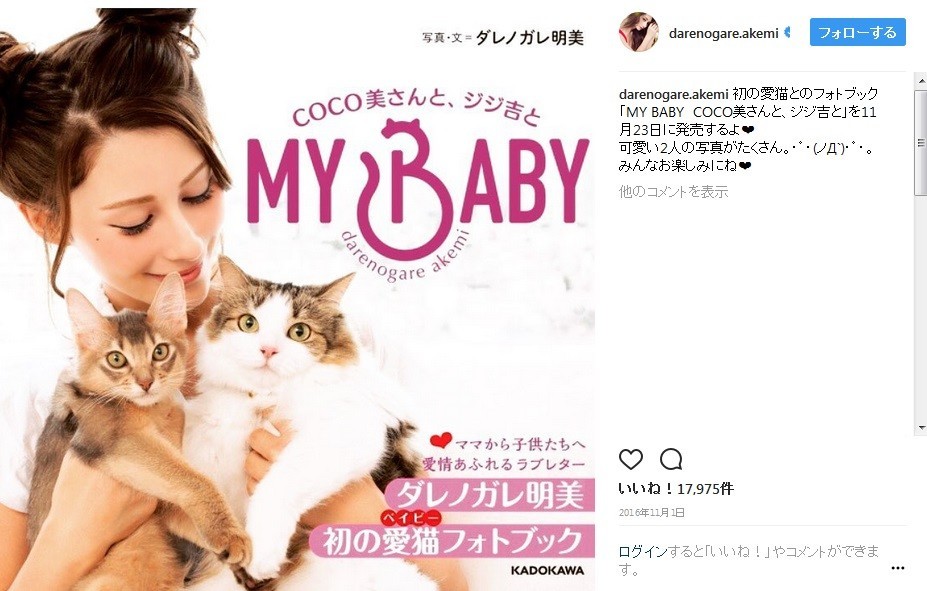Image resolution: width=927 pixels, height=591 pixels.
Task: Click darenogare.akemi name in the caption
Action: pyautogui.click(x=673, y=94)
